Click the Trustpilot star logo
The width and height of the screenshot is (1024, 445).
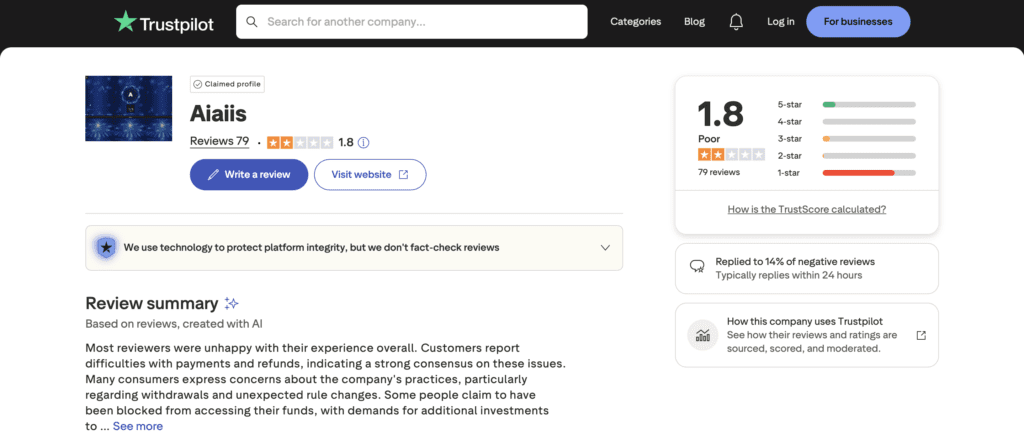[x=125, y=22]
